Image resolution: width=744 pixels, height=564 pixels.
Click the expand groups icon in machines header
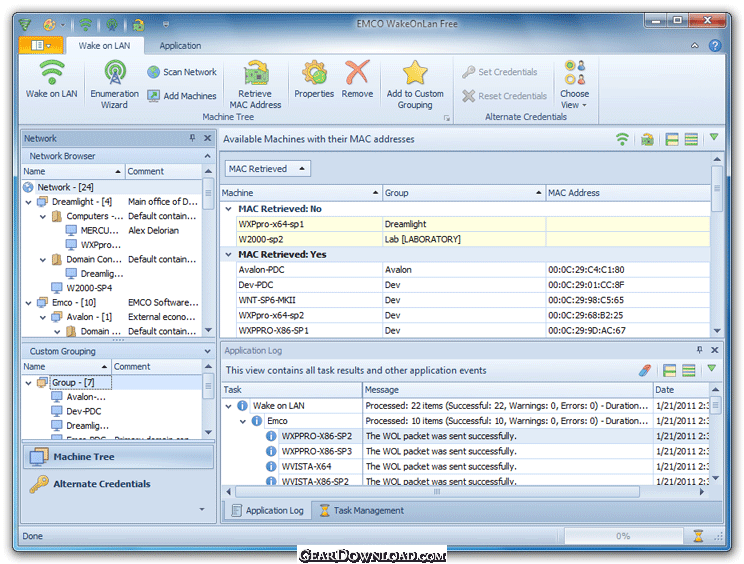672,139
